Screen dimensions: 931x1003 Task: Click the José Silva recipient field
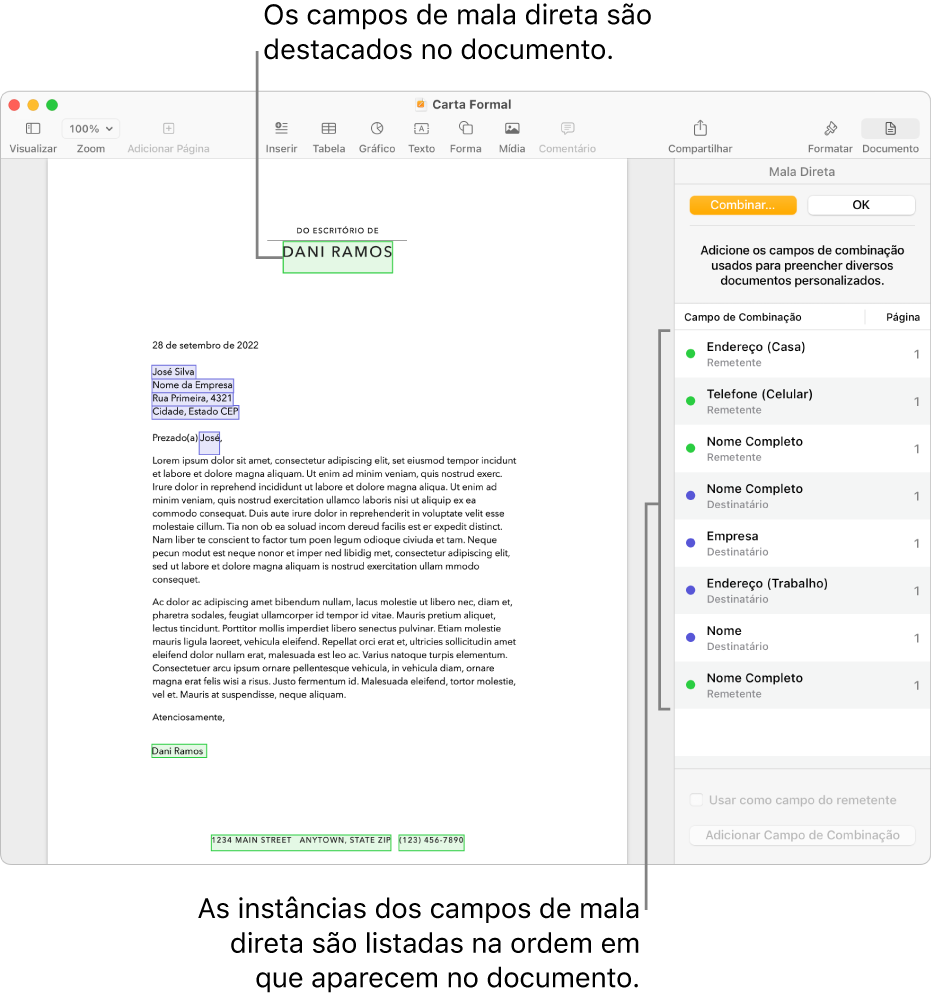pyautogui.click(x=173, y=372)
